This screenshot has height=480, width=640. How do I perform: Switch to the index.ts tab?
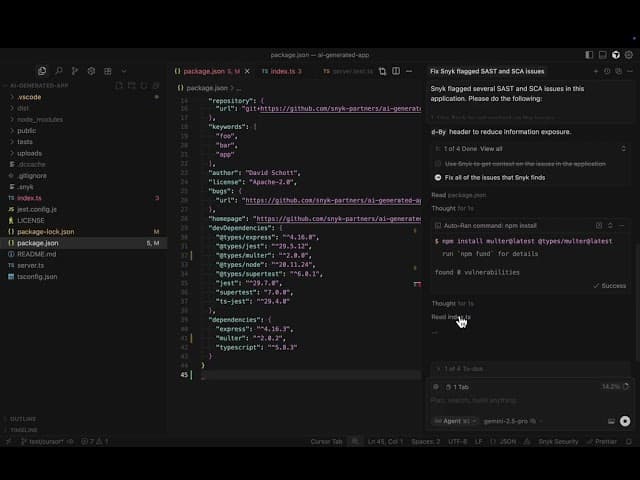(286, 71)
